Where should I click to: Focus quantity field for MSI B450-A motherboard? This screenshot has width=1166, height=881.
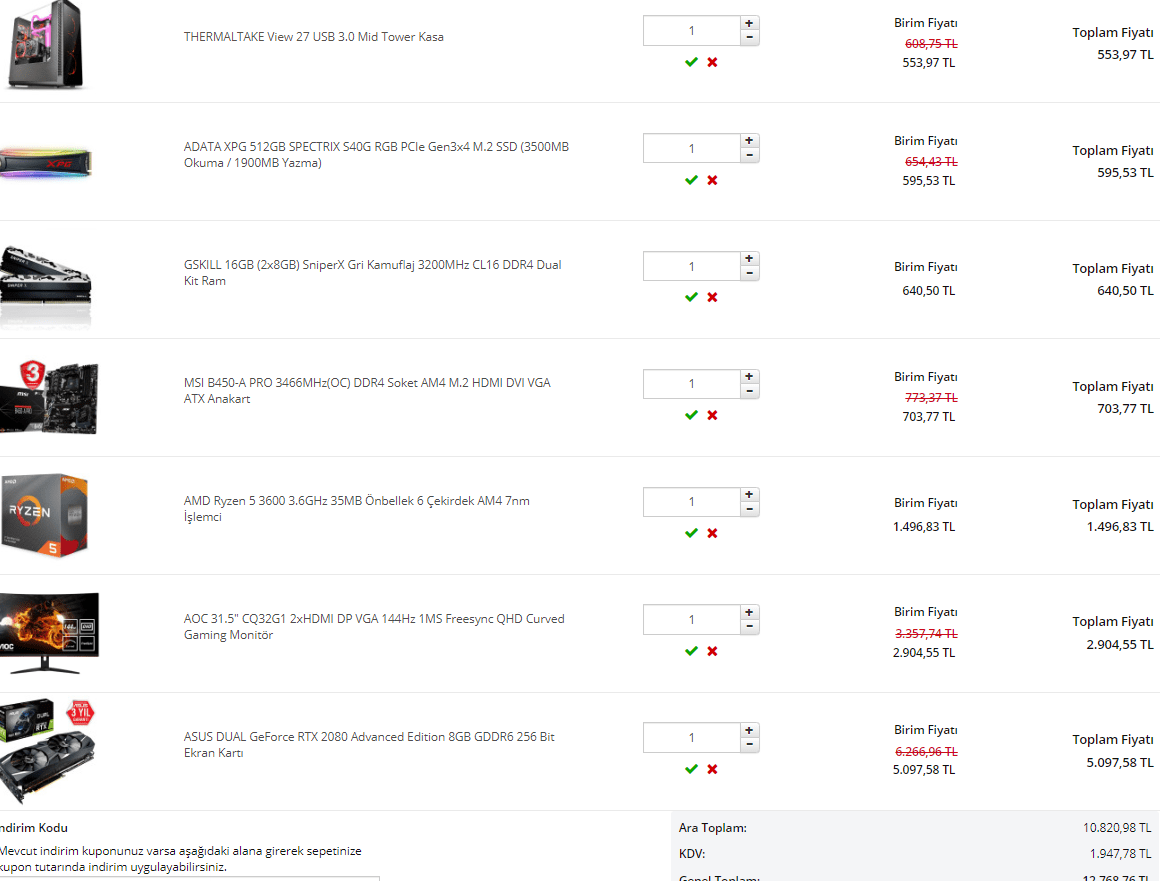click(x=691, y=384)
